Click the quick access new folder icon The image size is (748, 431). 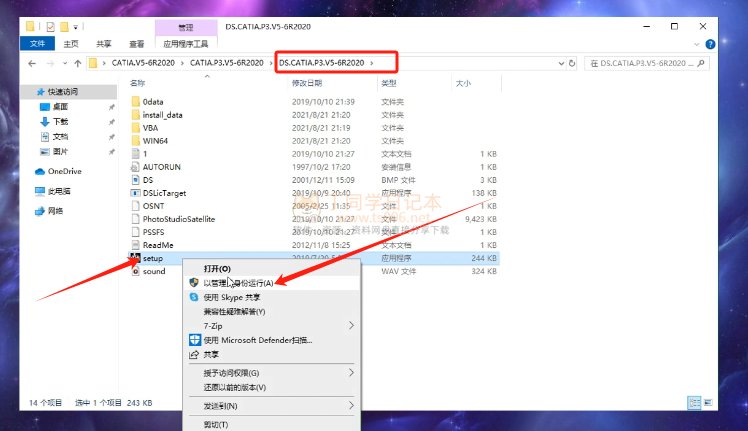coord(64,27)
